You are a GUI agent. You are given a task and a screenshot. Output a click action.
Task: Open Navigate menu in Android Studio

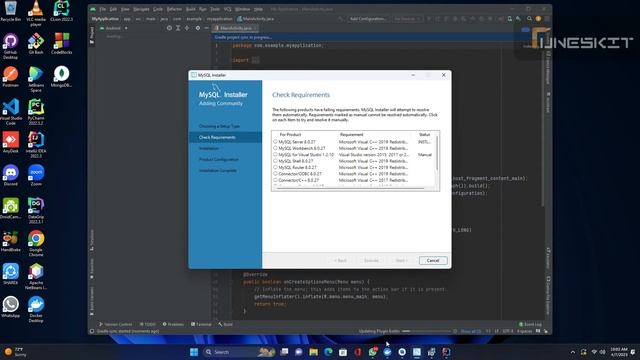coord(141,9)
